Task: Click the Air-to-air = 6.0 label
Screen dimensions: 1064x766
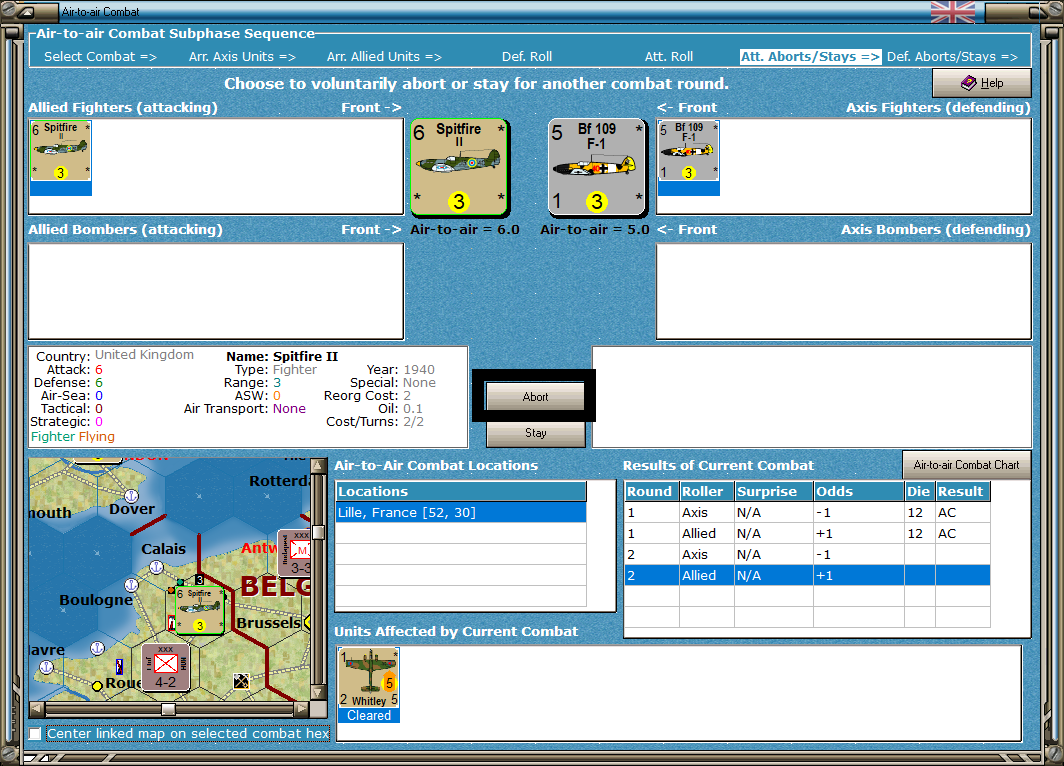Action: coord(465,230)
